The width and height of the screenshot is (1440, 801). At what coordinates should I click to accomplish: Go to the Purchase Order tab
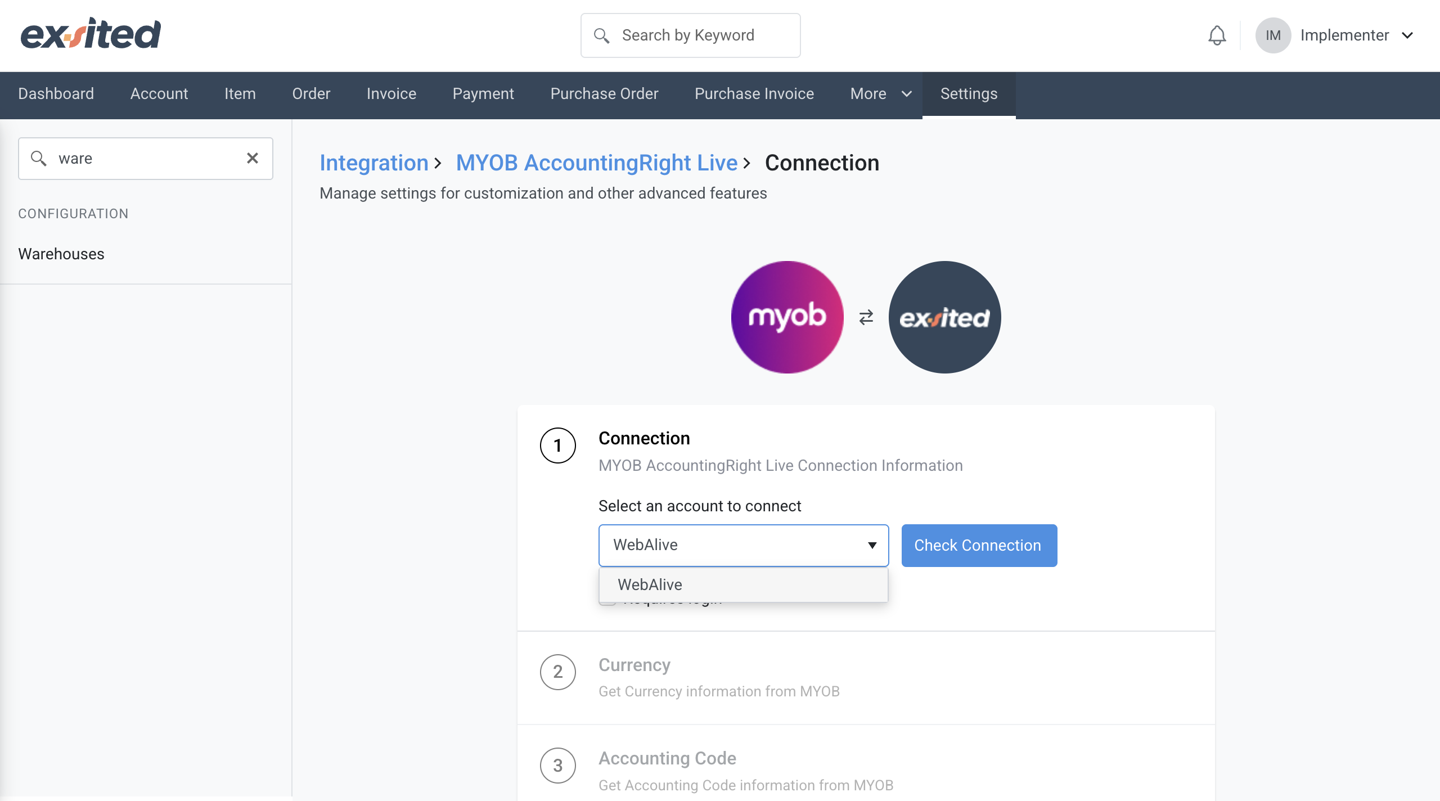(x=604, y=94)
